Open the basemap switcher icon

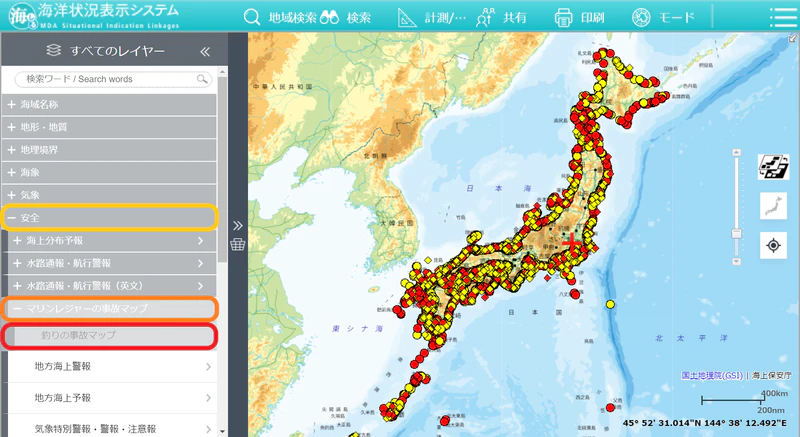tap(773, 167)
